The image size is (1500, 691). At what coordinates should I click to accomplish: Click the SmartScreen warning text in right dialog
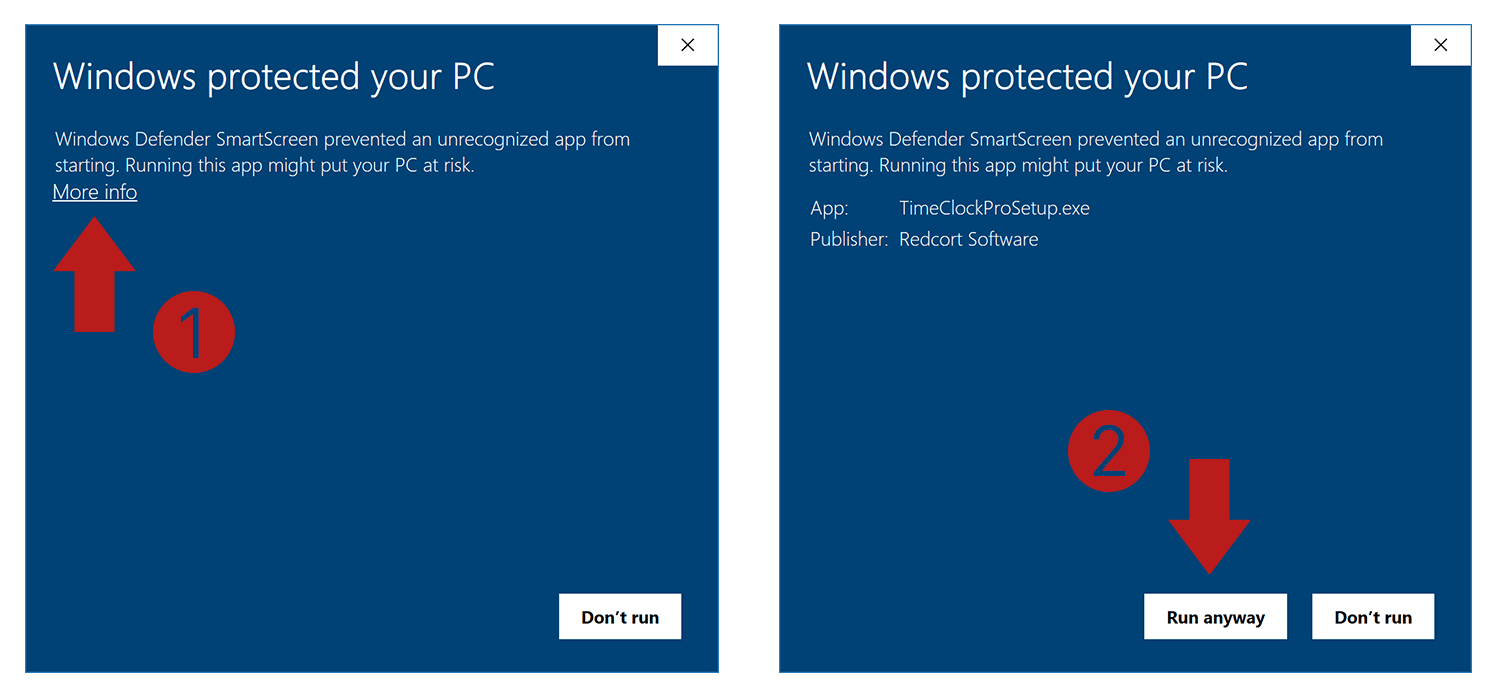[1093, 151]
